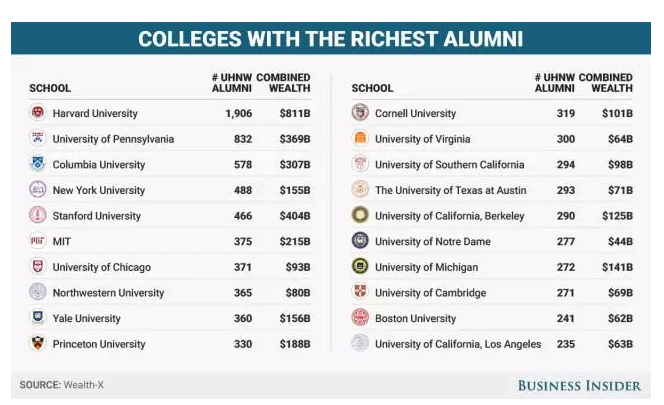Click the Boston University red seal
Viewport: 664px width, 405px height.
pyautogui.click(x=360, y=318)
